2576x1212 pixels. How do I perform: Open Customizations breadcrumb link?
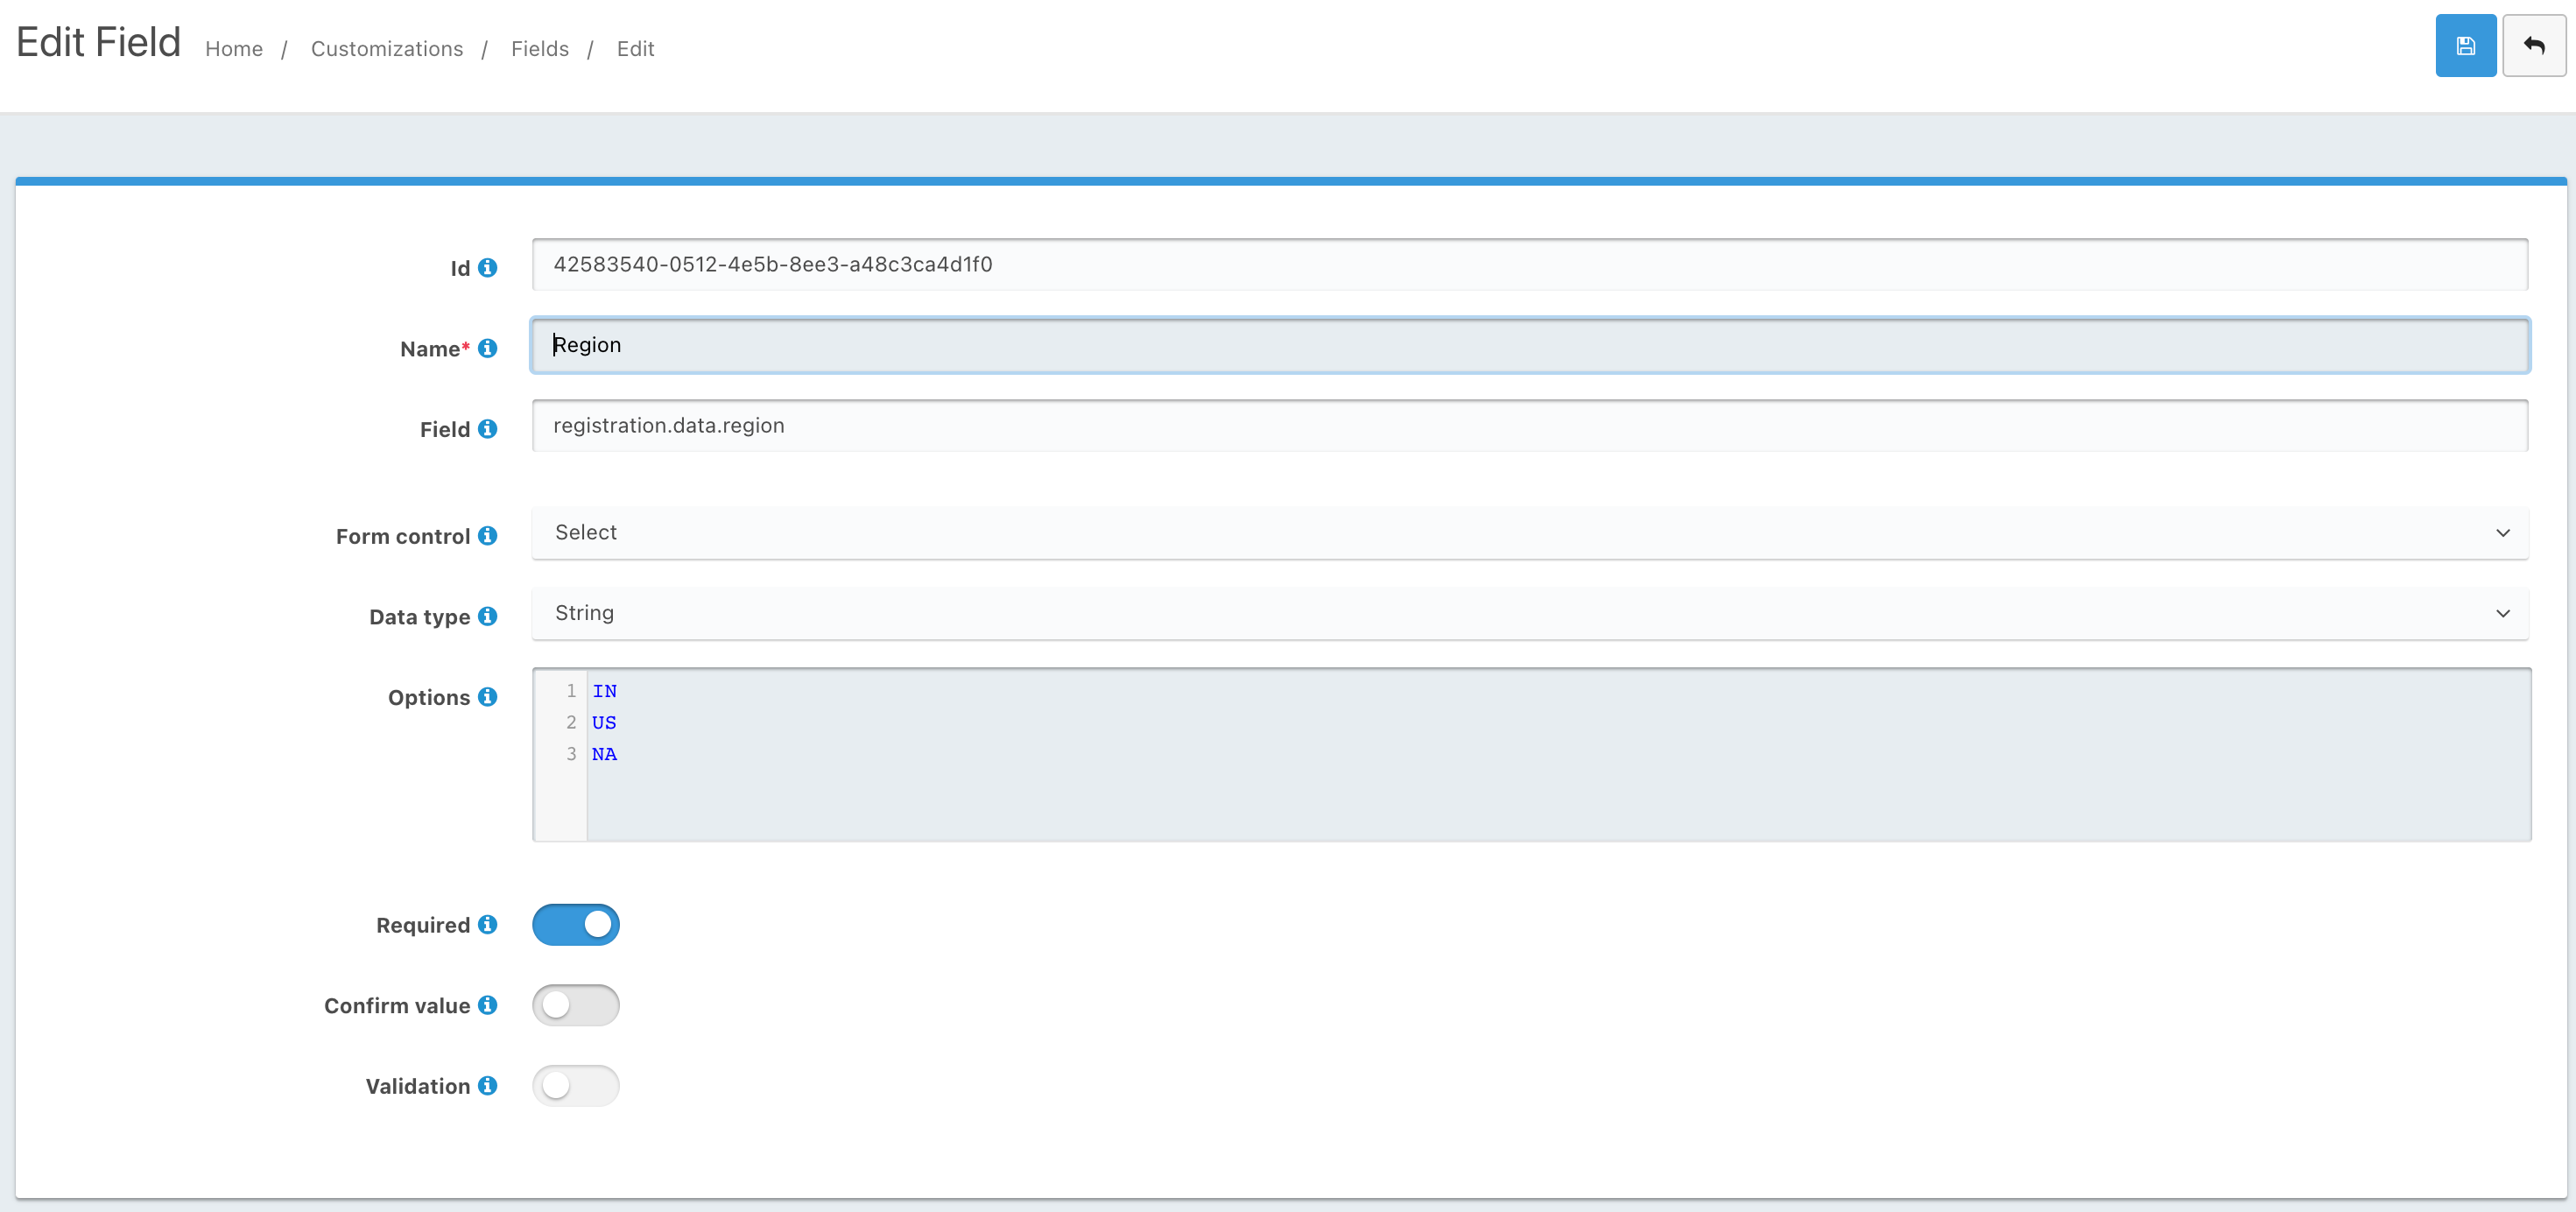387,49
